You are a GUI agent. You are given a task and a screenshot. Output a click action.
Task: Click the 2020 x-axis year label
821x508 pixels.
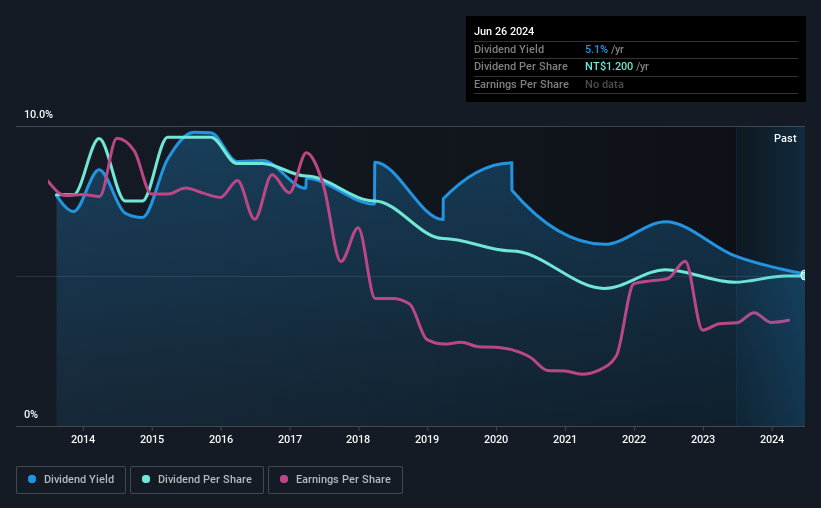pos(496,439)
